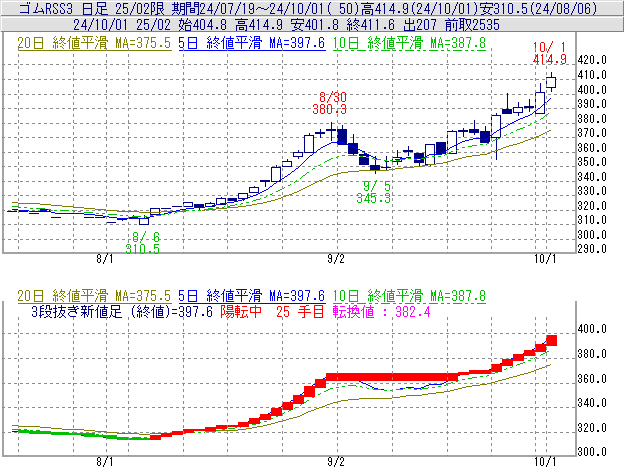Viewport: 624px width, 475px height.
Task: Click the 10日 終値平滑 MA=387.8 legend in upper chart
Action: pos(409,43)
